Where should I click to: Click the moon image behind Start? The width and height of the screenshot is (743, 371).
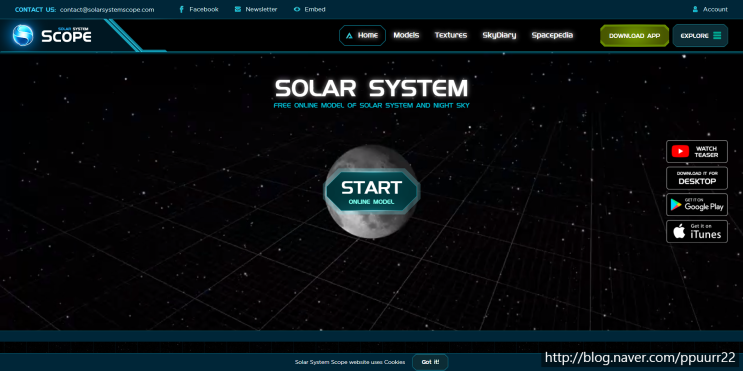pos(372,224)
